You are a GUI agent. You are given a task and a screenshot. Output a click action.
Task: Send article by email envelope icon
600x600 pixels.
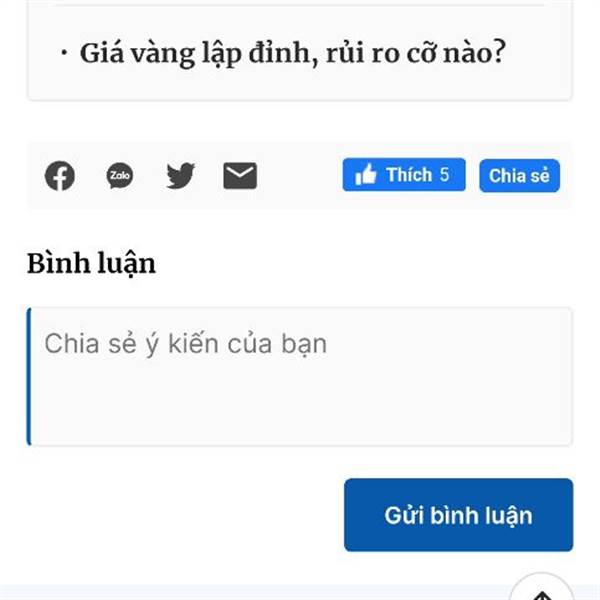tap(240, 176)
